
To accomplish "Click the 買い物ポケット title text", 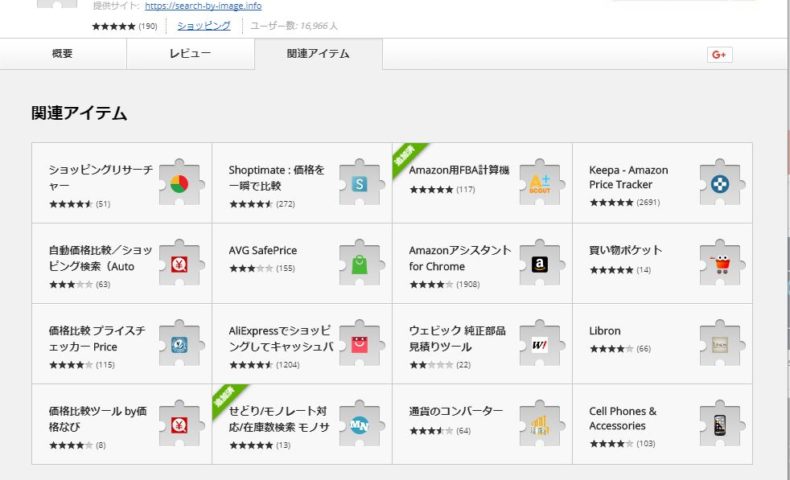I will (625, 250).
